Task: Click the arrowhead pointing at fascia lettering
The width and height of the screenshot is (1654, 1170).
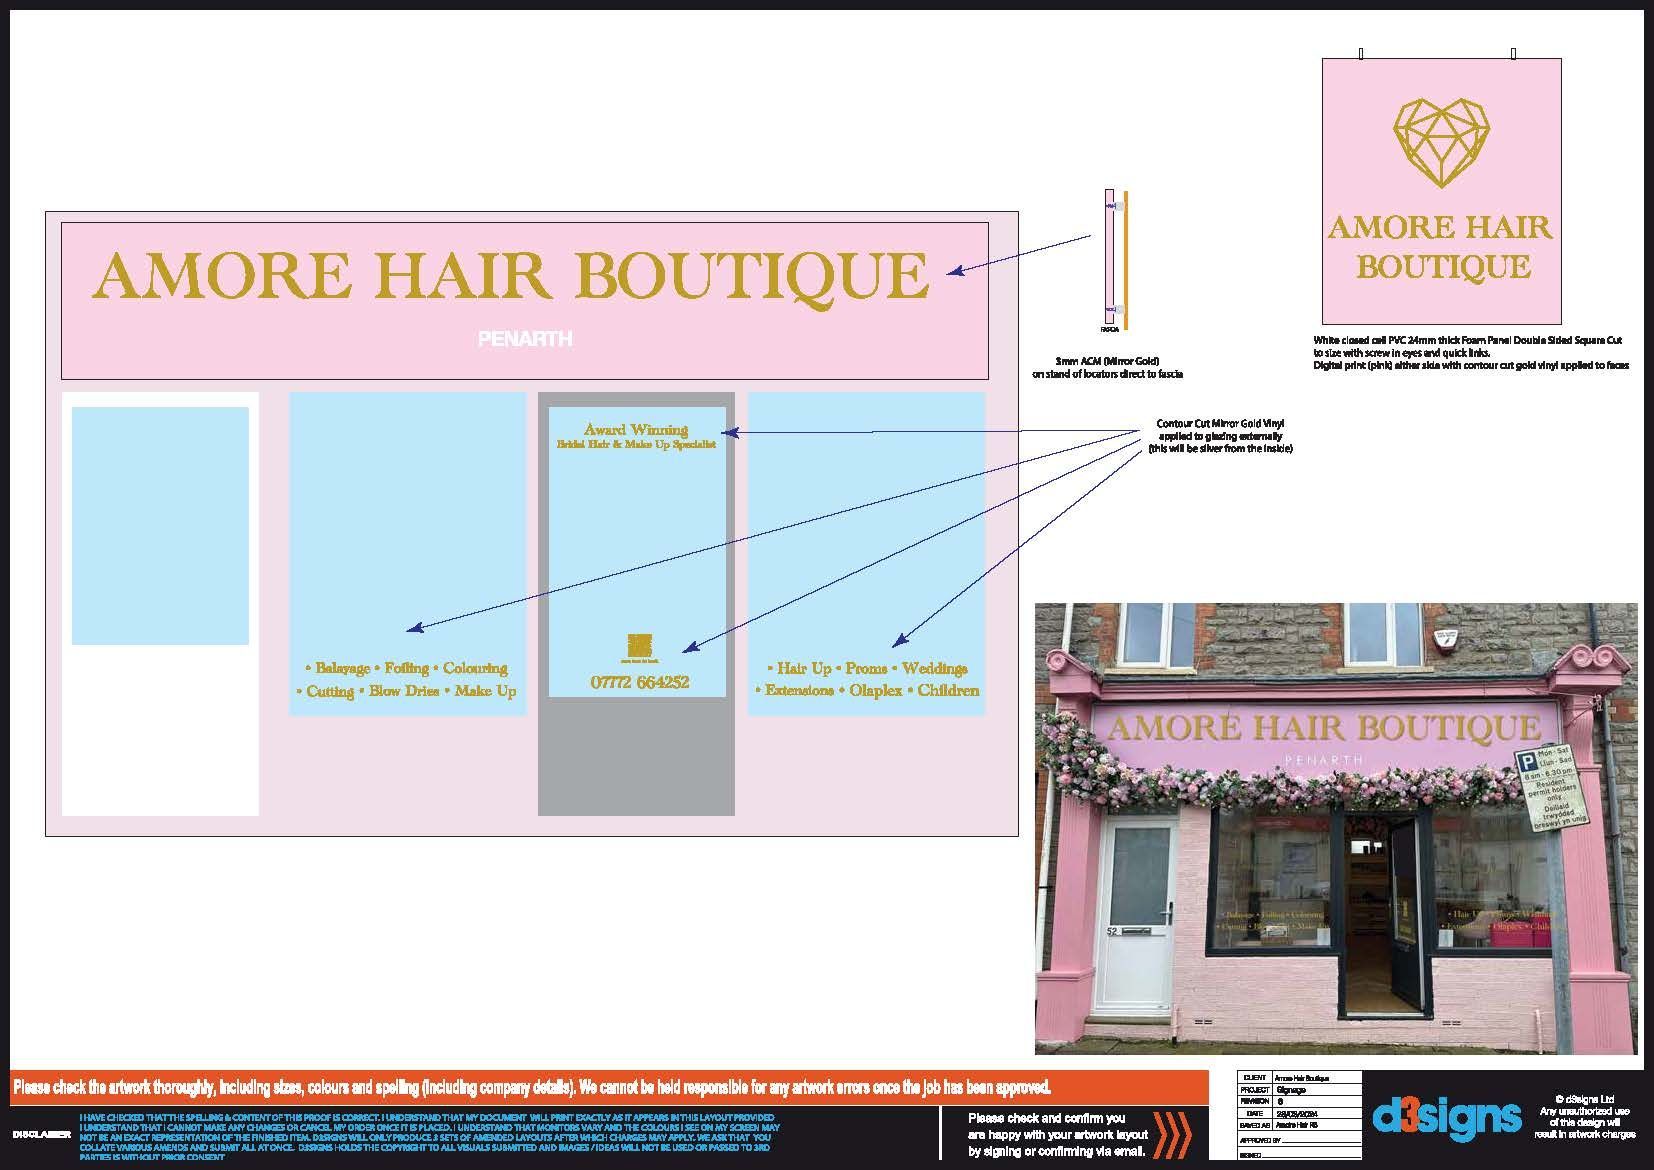Action: click(x=954, y=270)
